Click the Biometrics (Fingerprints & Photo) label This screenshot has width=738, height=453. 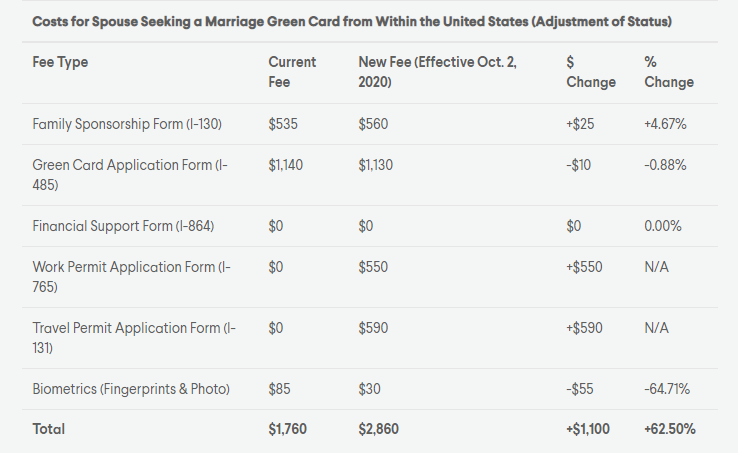tap(131, 389)
